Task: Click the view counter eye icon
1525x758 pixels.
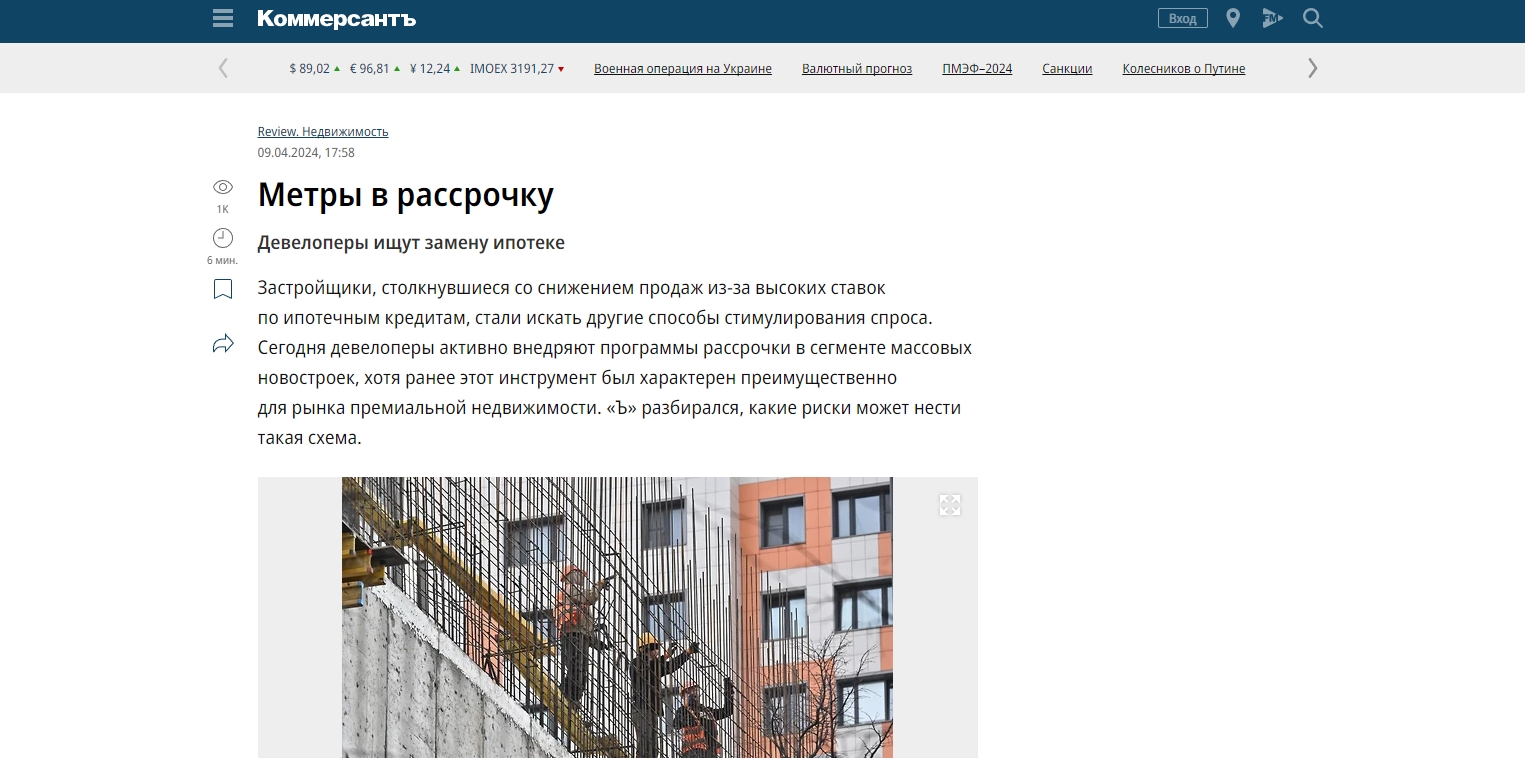Action: pos(221,188)
